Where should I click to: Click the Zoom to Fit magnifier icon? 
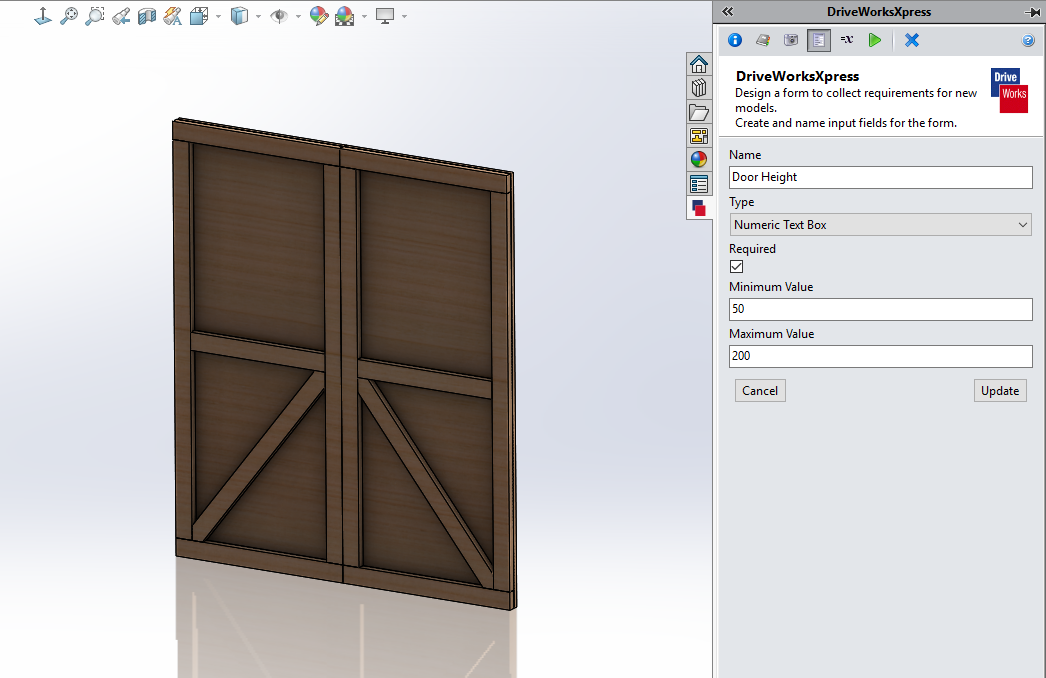69,16
